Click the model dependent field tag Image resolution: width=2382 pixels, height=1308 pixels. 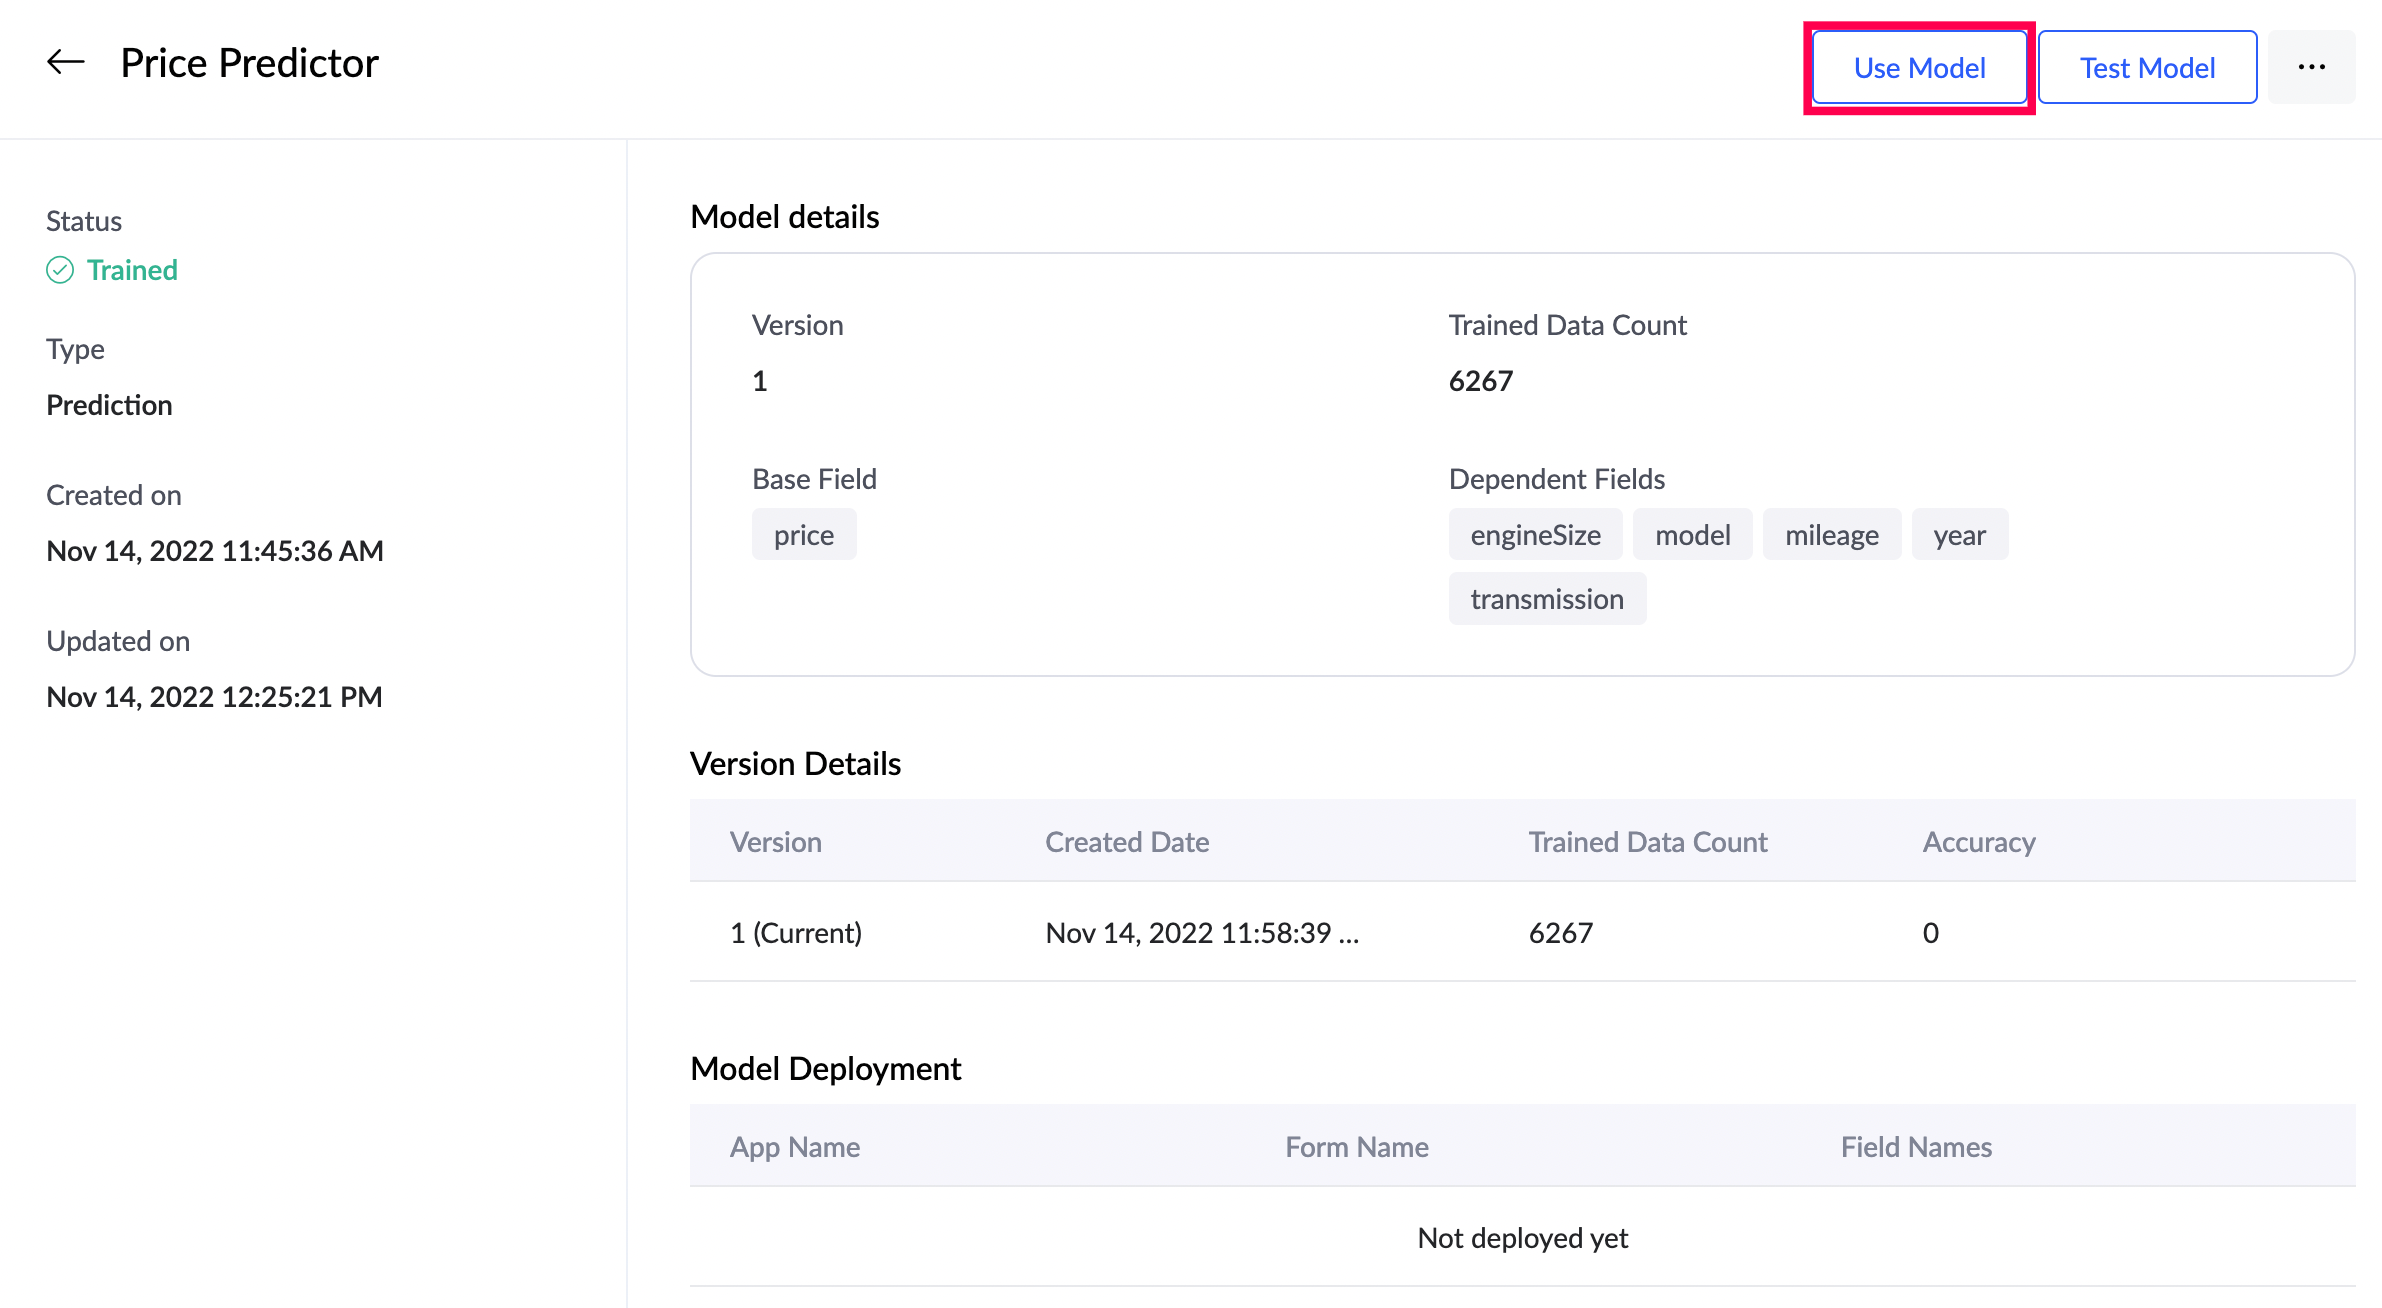pos(1692,535)
